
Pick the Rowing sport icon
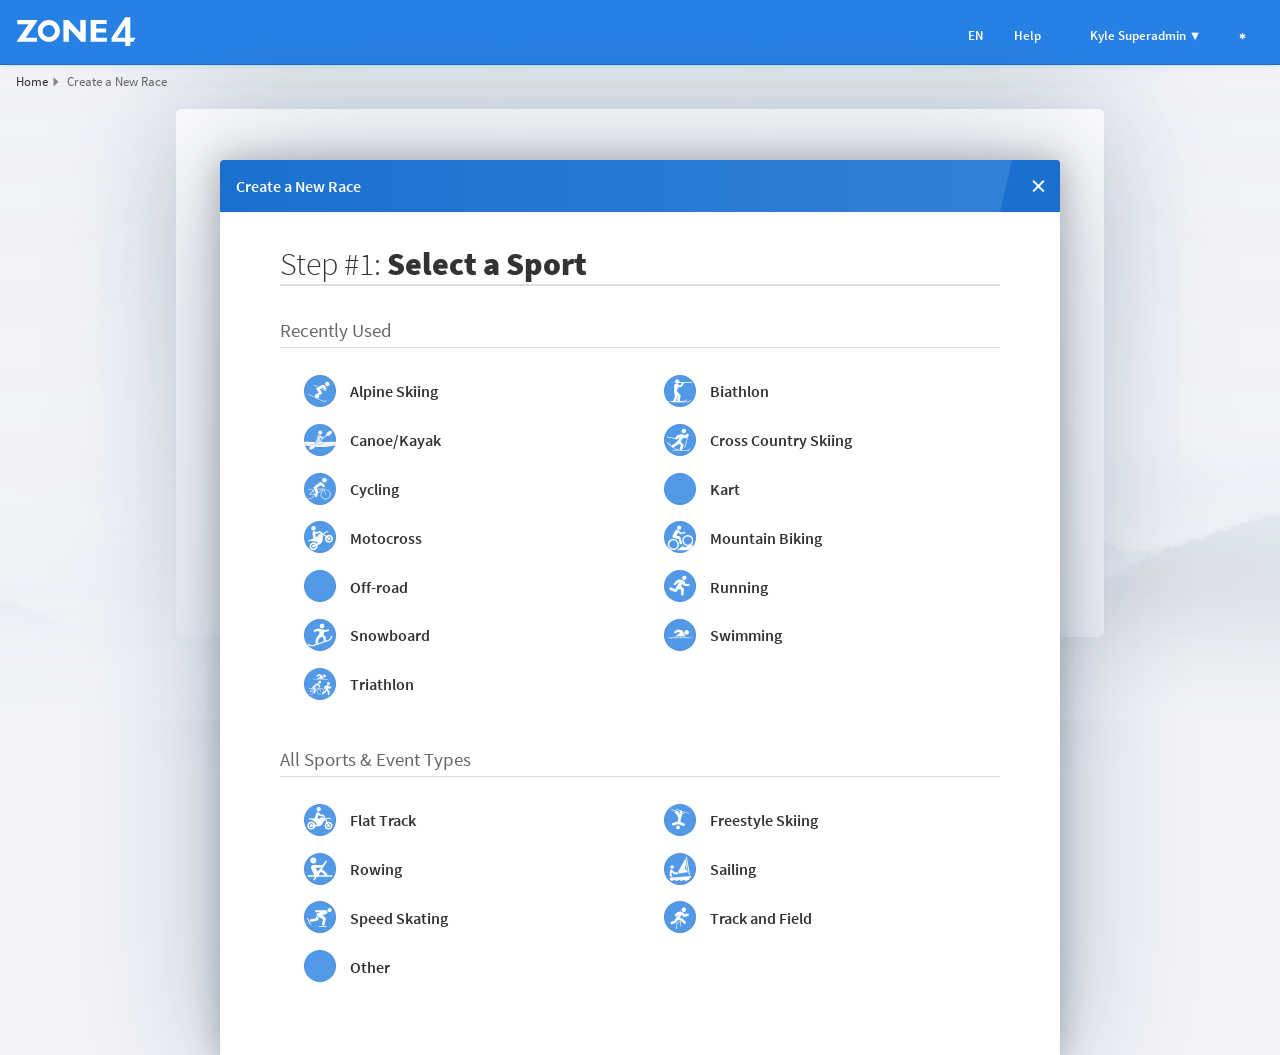(x=320, y=869)
